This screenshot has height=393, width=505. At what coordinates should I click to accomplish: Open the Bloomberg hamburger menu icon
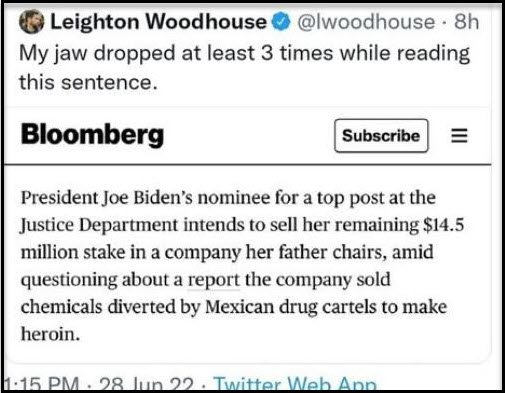[x=459, y=136]
